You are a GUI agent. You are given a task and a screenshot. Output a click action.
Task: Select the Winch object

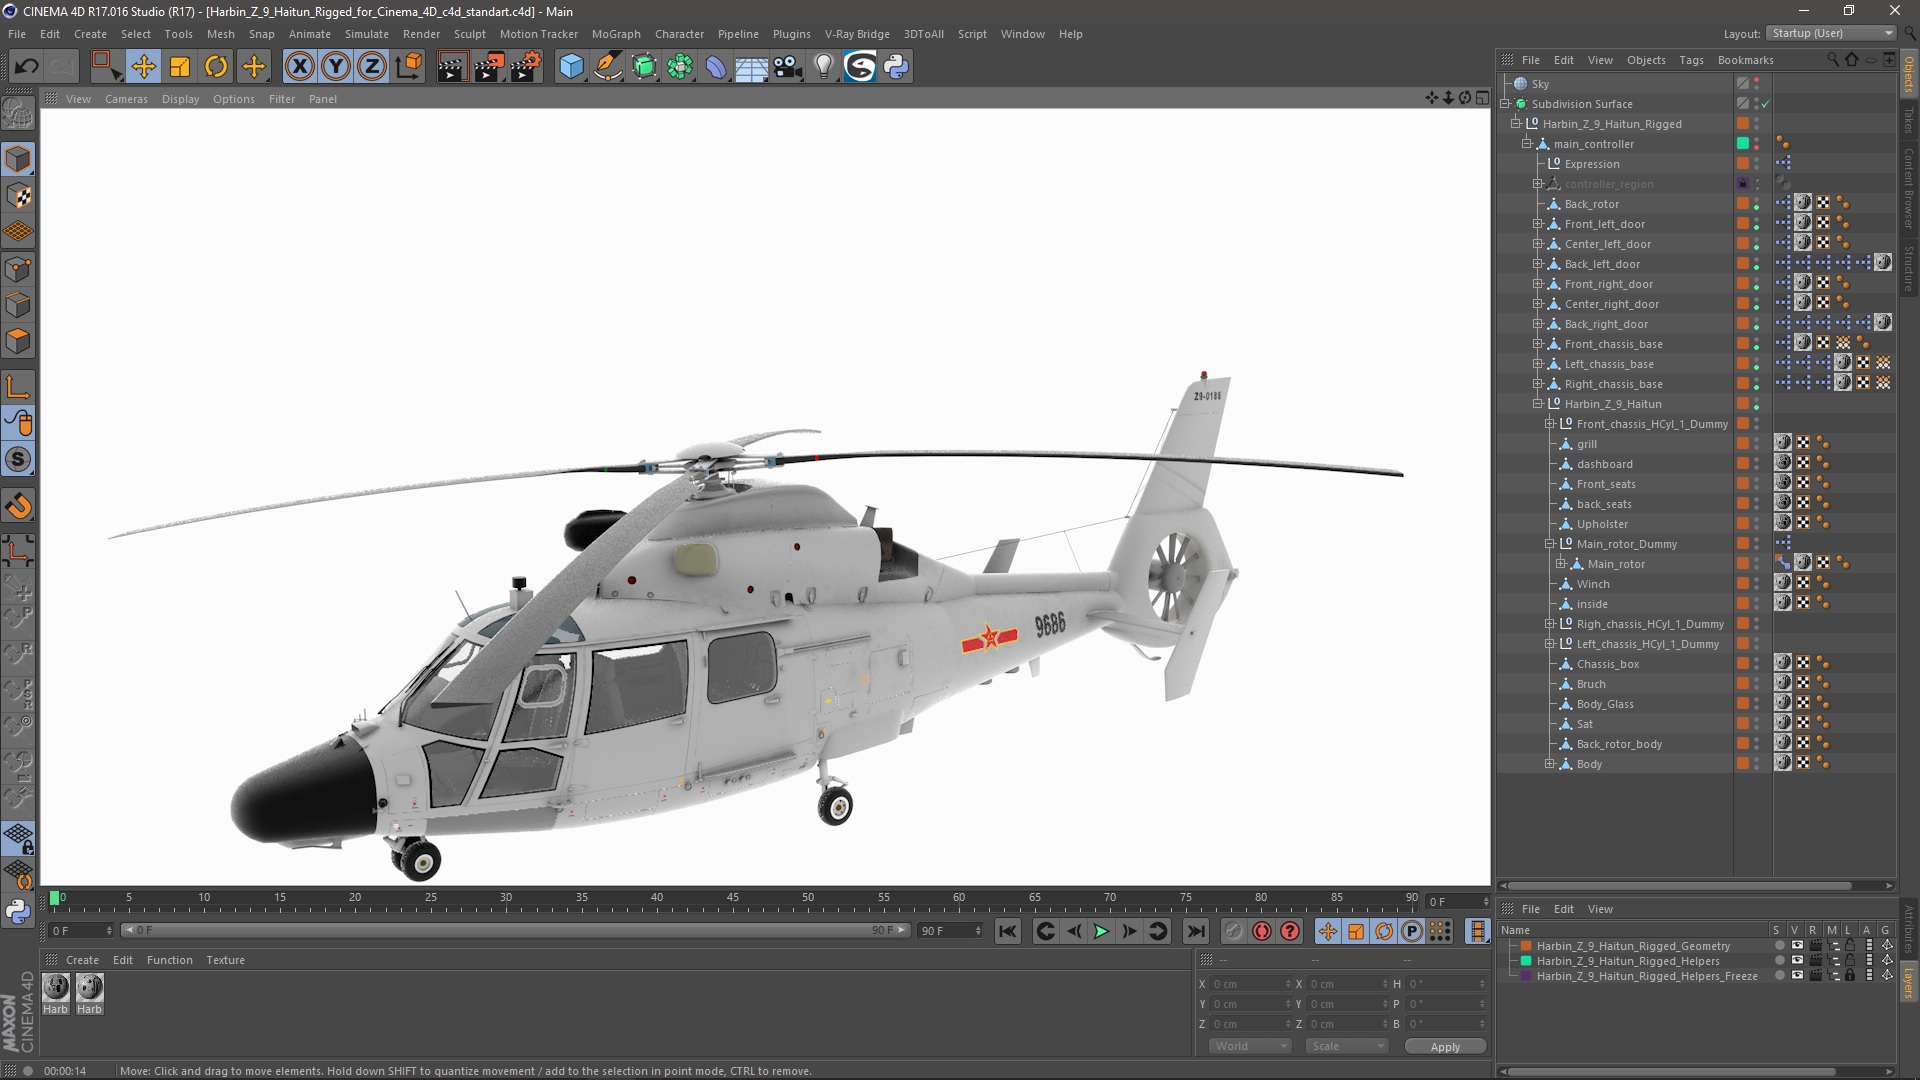click(1593, 584)
